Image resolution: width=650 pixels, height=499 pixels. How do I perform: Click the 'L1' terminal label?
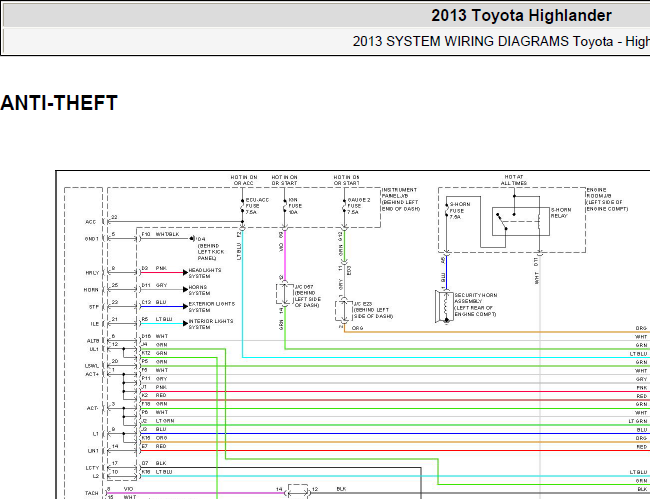[x=96, y=434]
